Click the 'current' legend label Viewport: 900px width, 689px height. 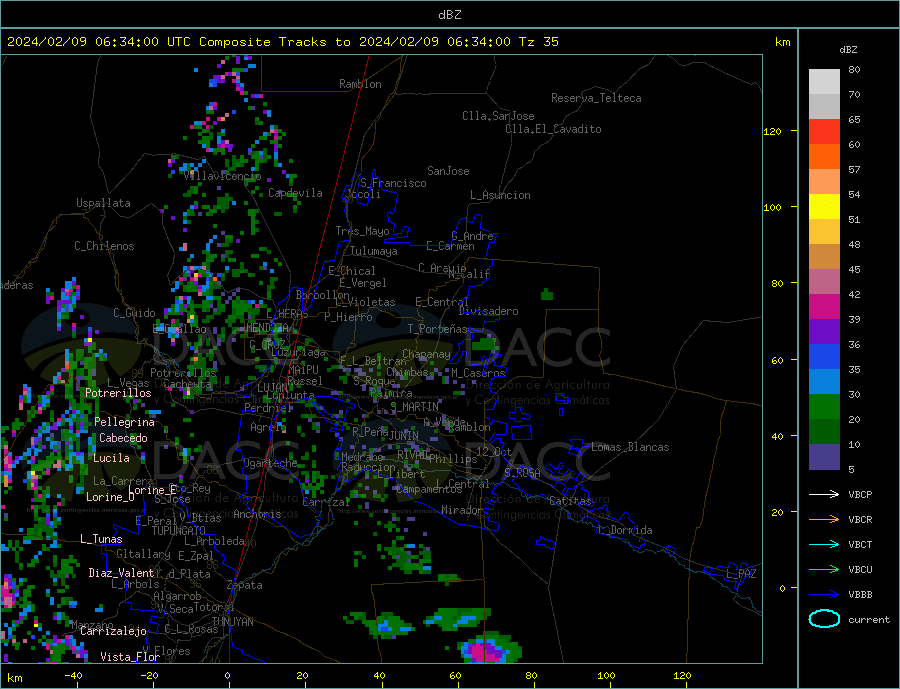click(869, 620)
